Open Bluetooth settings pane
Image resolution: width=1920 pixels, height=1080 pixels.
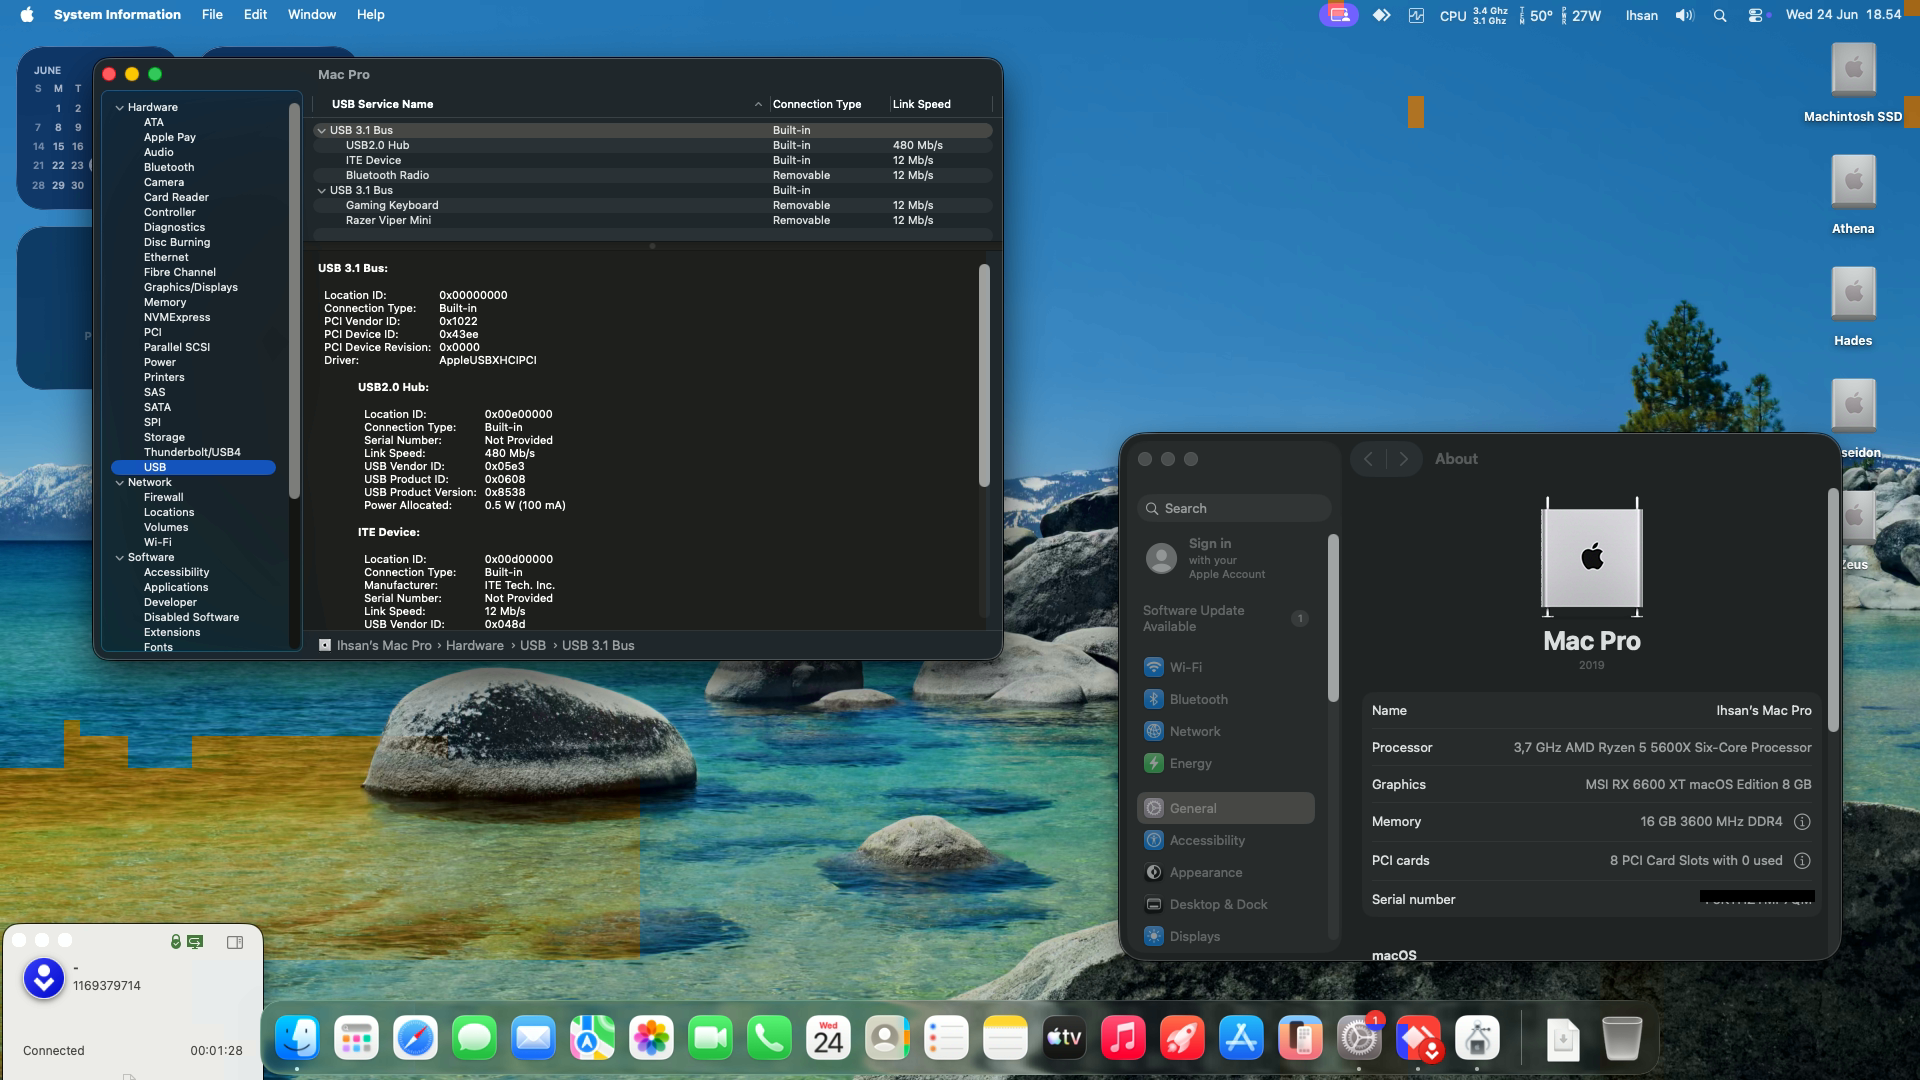click(x=1226, y=699)
